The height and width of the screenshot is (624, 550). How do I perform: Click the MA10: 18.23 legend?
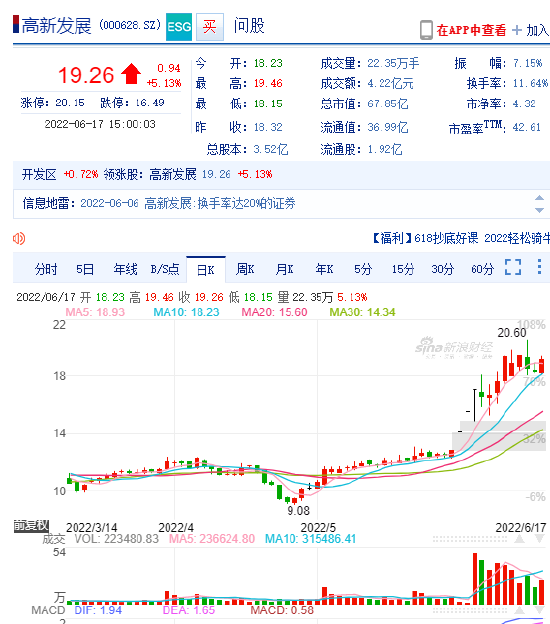[186, 312]
